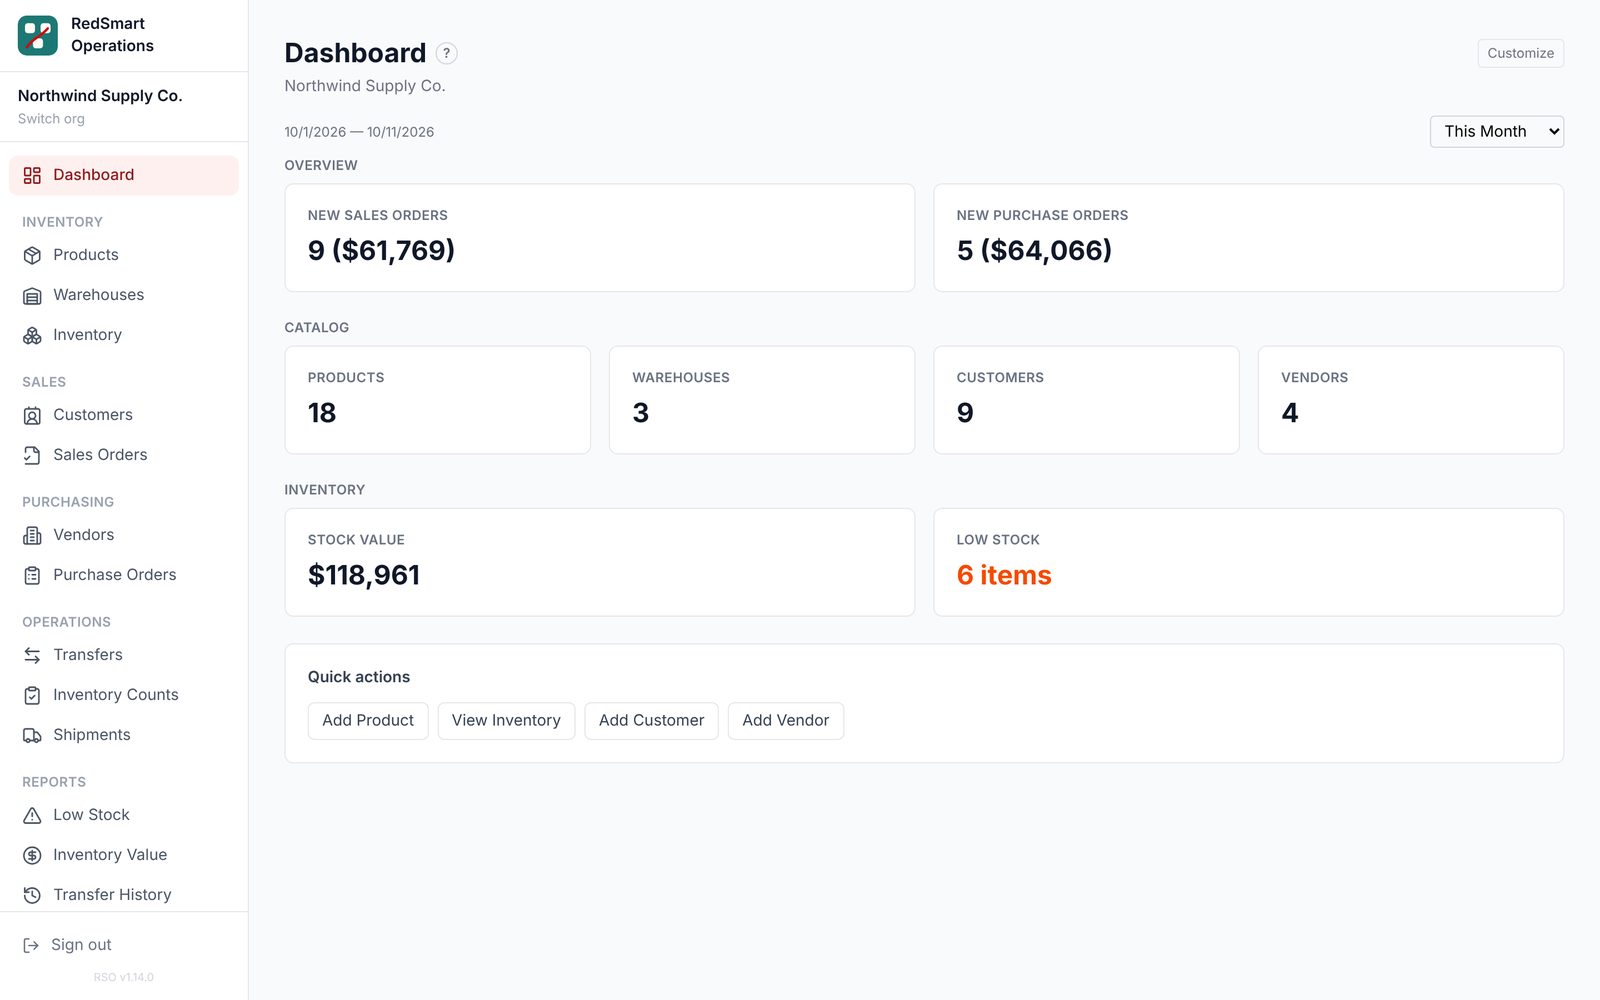Click the Add Customer quick action
Image resolution: width=1600 pixels, height=1000 pixels.
(x=651, y=720)
